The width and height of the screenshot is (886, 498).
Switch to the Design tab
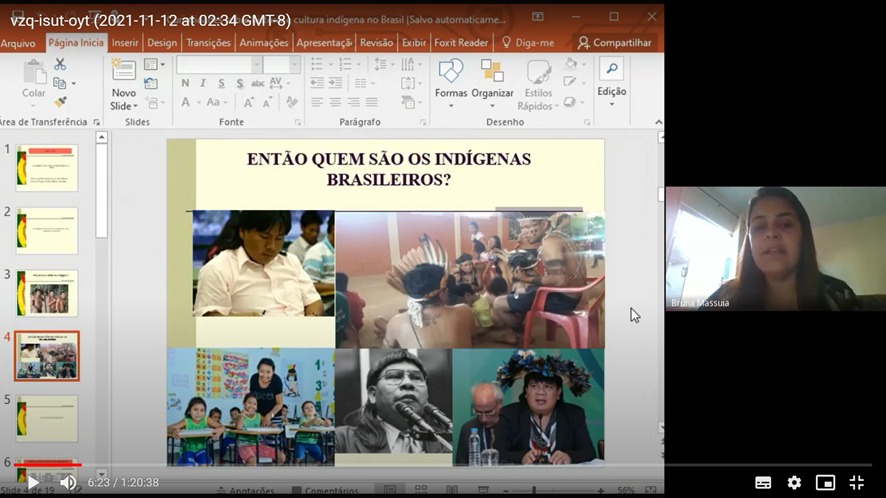tap(162, 42)
